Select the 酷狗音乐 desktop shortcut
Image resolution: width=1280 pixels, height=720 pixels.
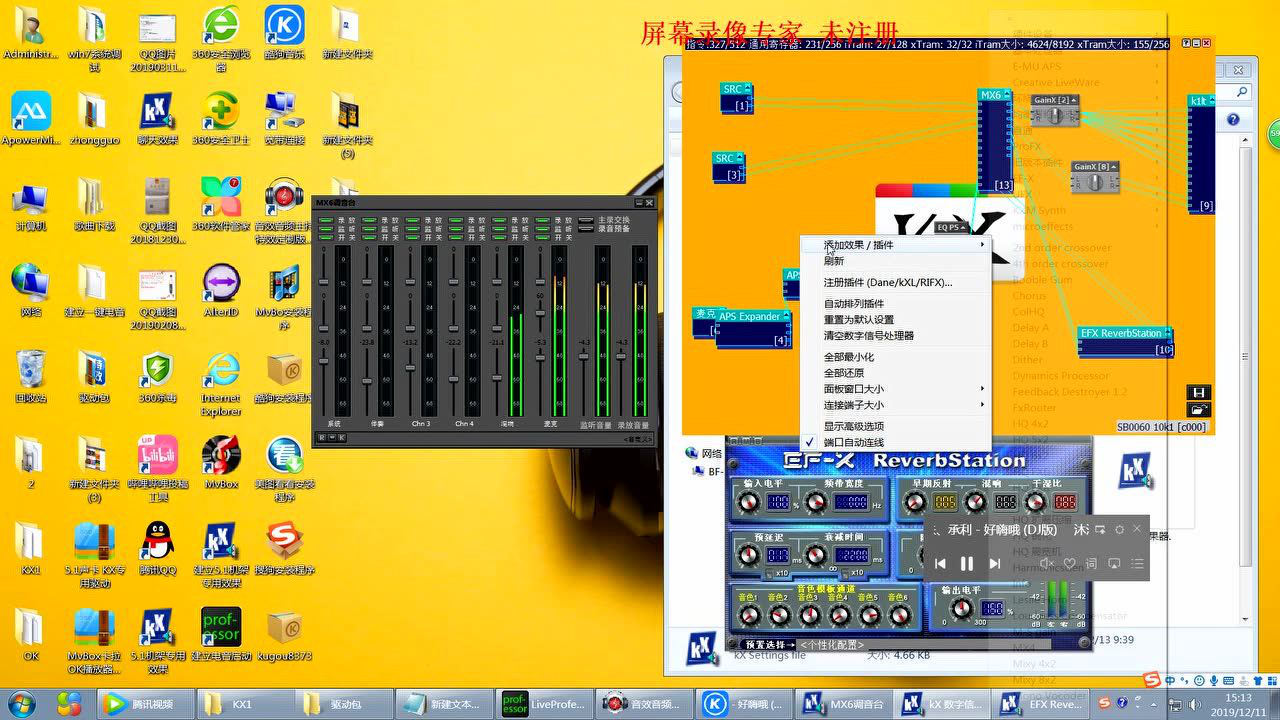(284, 32)
